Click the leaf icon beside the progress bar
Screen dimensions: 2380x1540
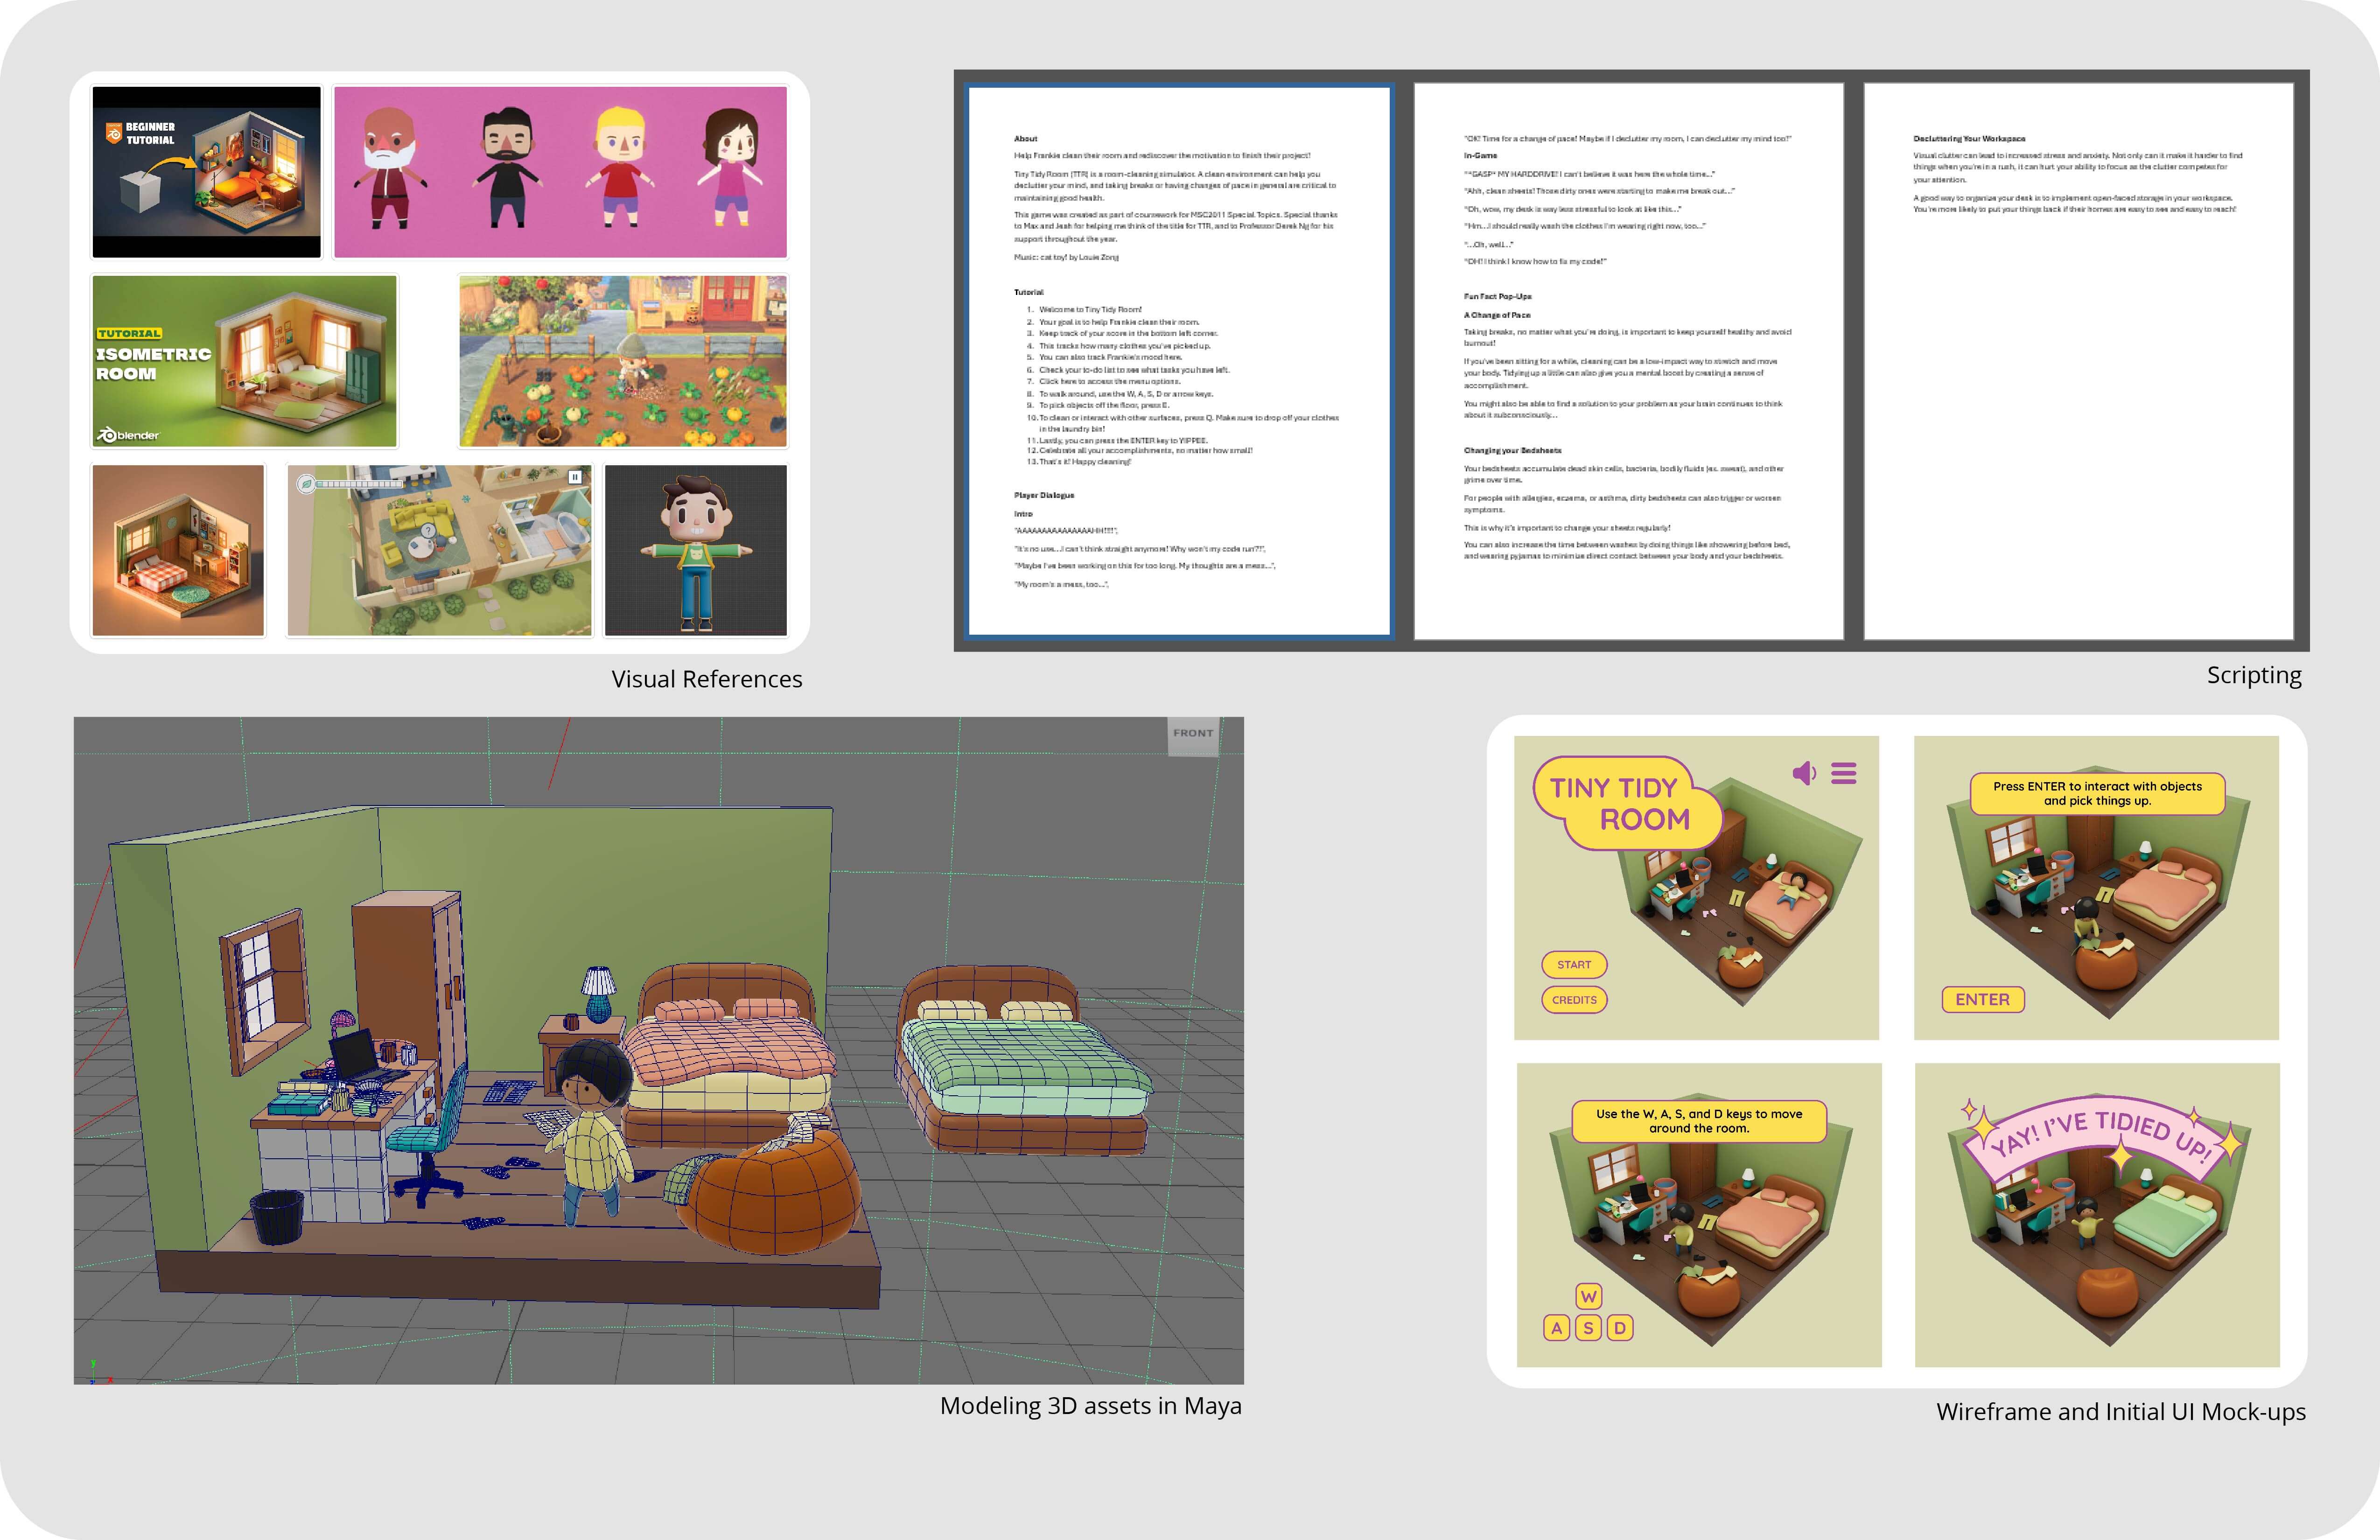(306, 484)
